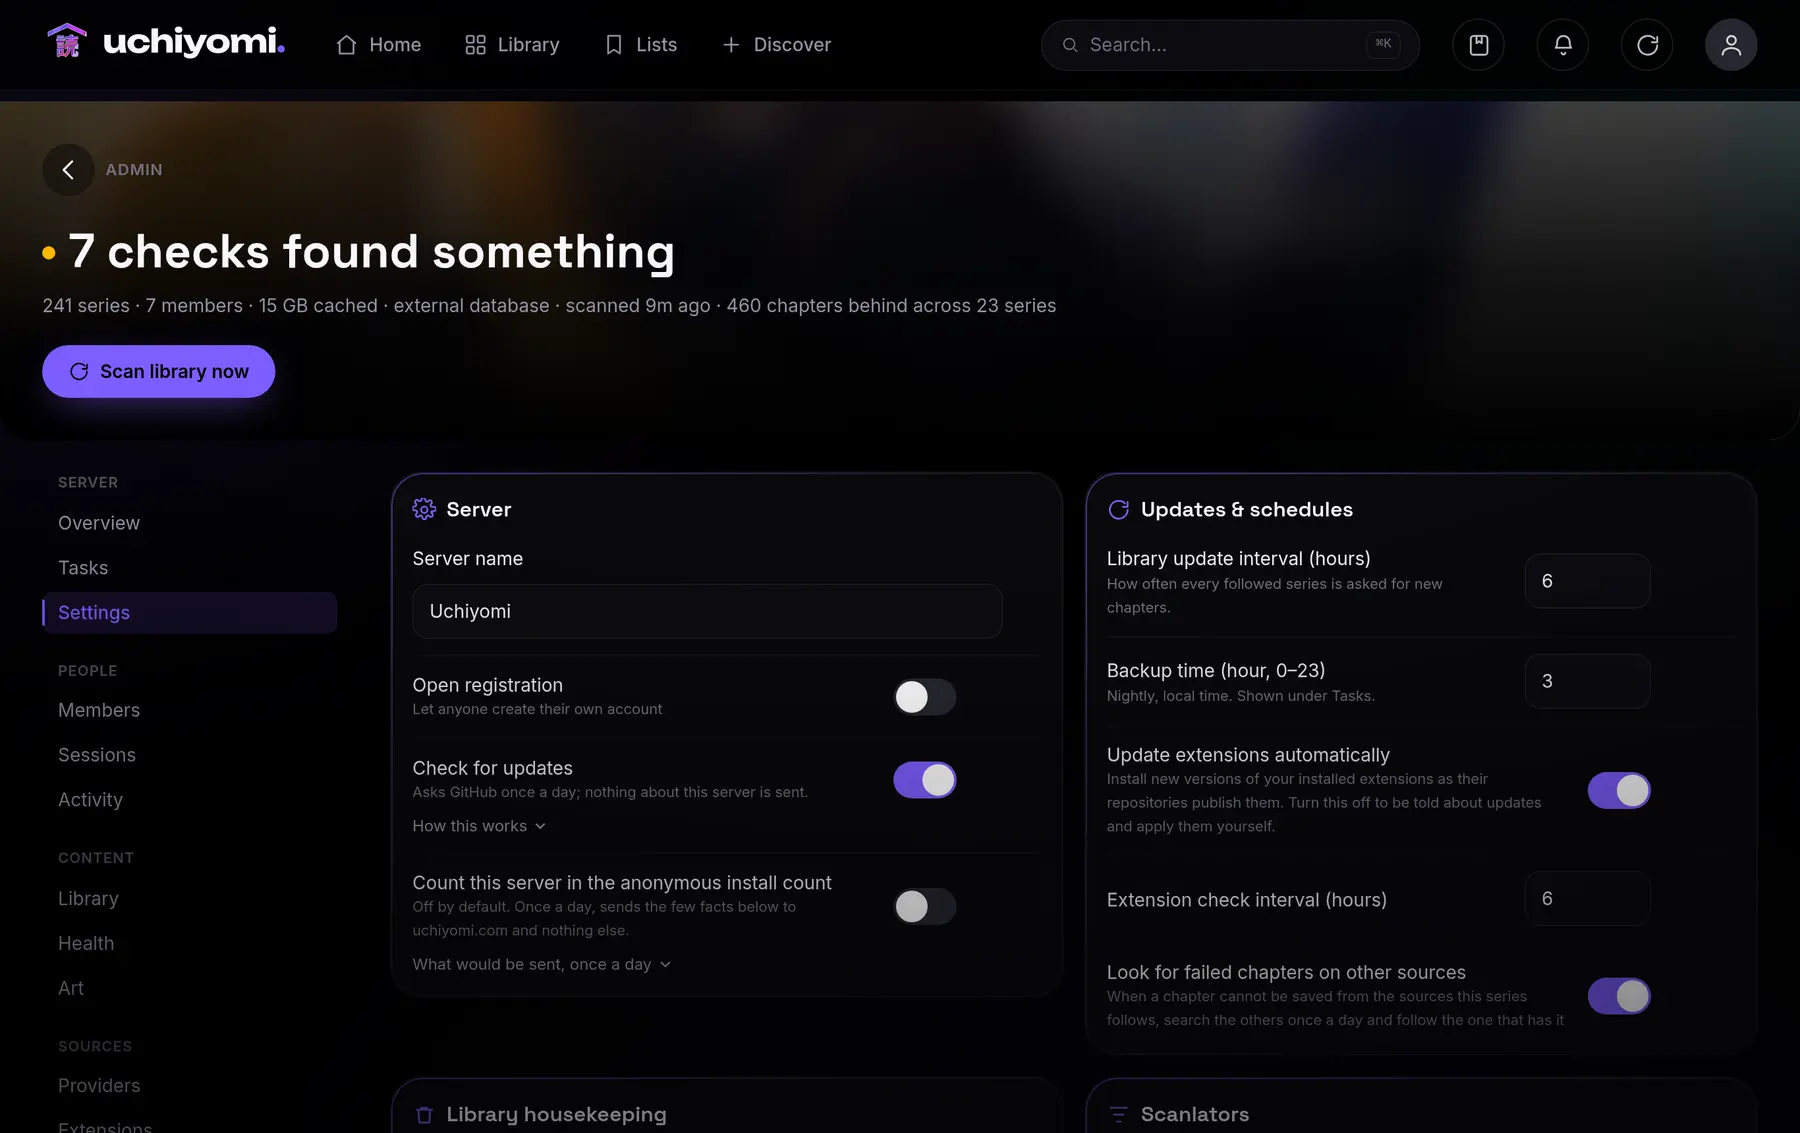1800x1133 pixels.
Task: Click the refresh icon in top bar
Action: (x=1647, y=45)
